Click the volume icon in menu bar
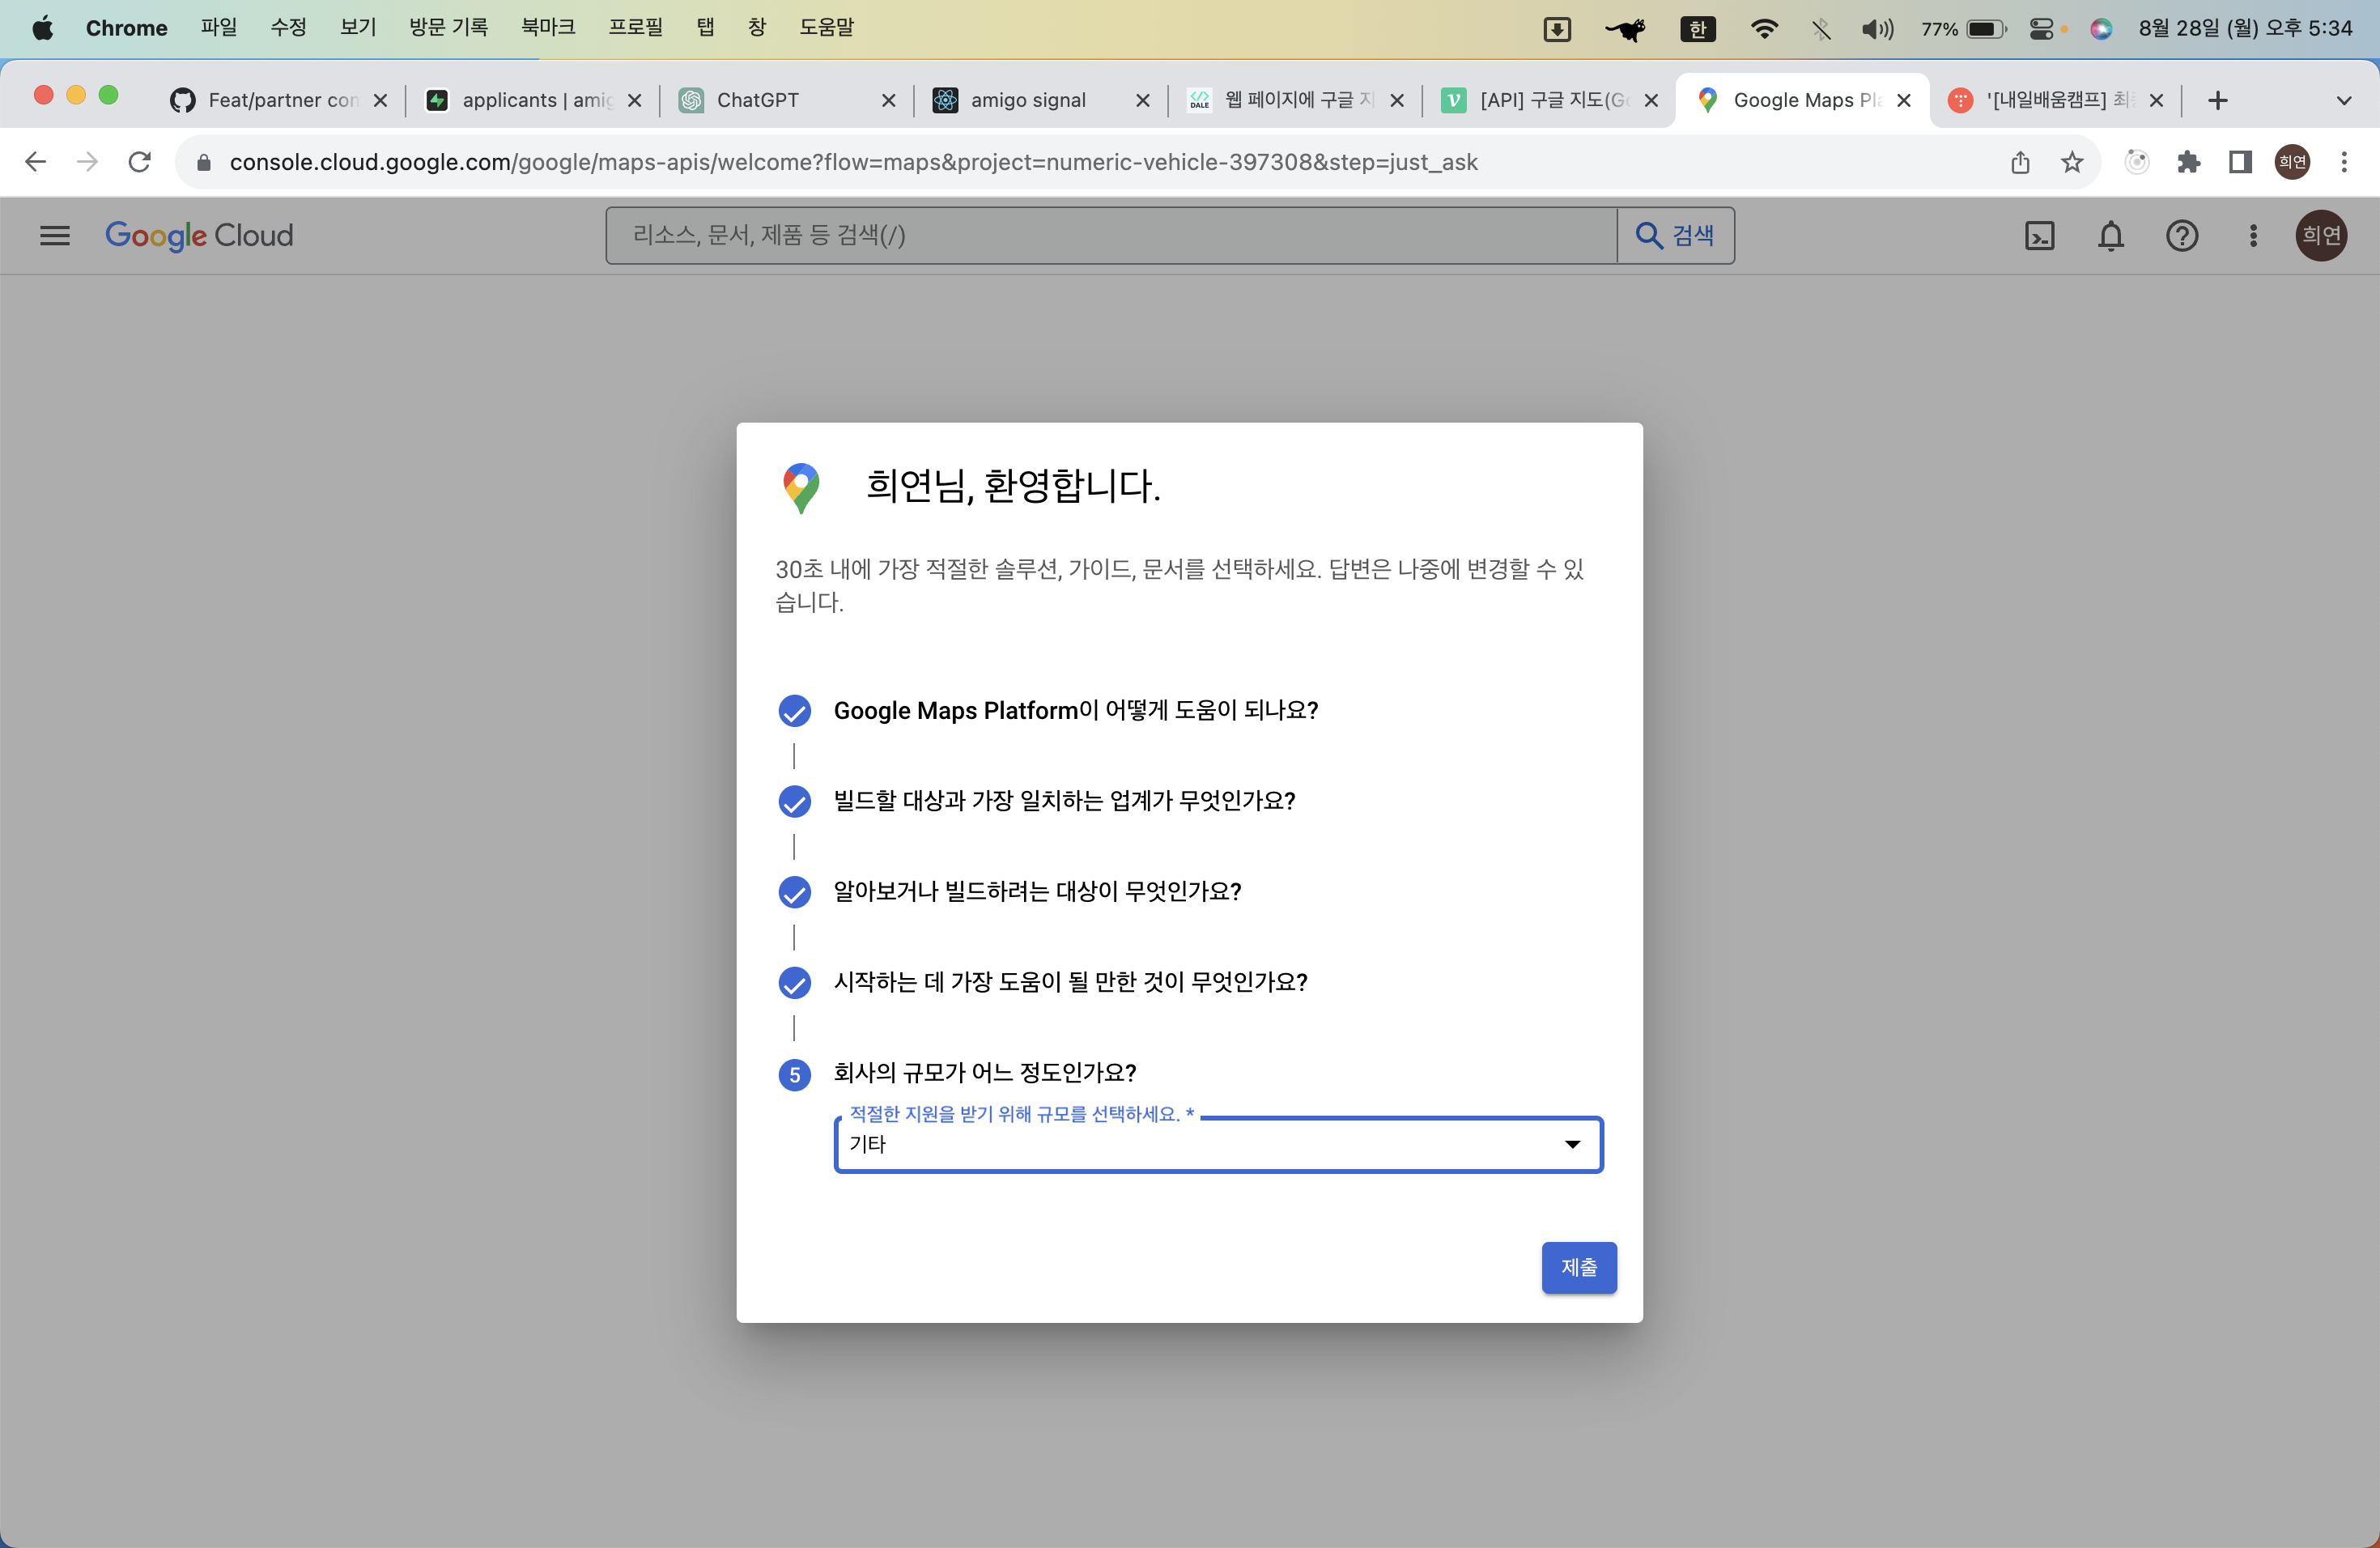The width and height of the screenshot is (2380, 1548). (x=1877, y=29)
